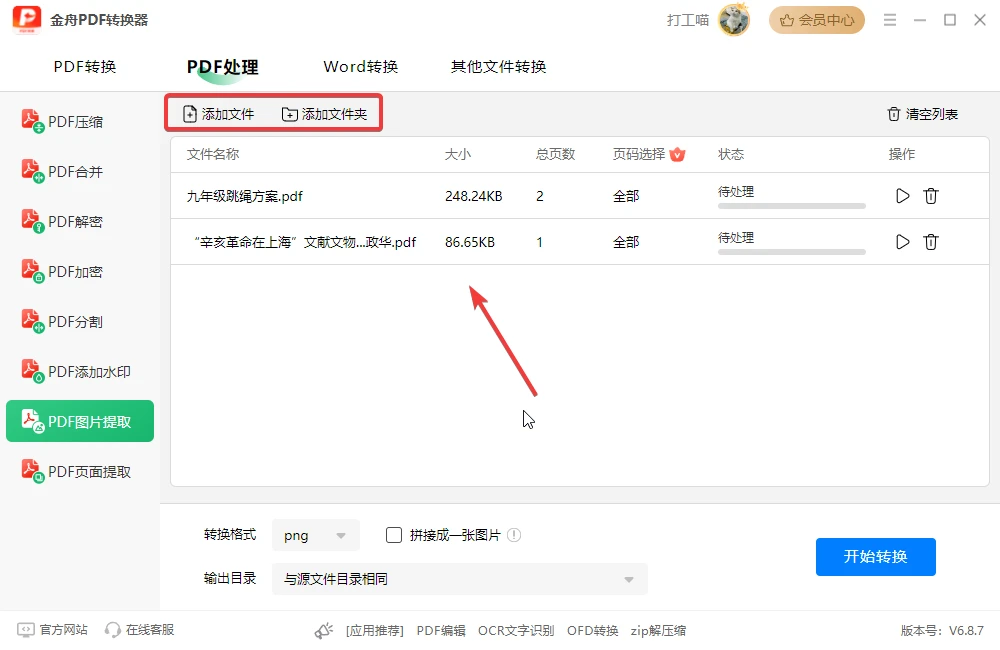Click 添加文件 to add files

(x=219, y=114)
